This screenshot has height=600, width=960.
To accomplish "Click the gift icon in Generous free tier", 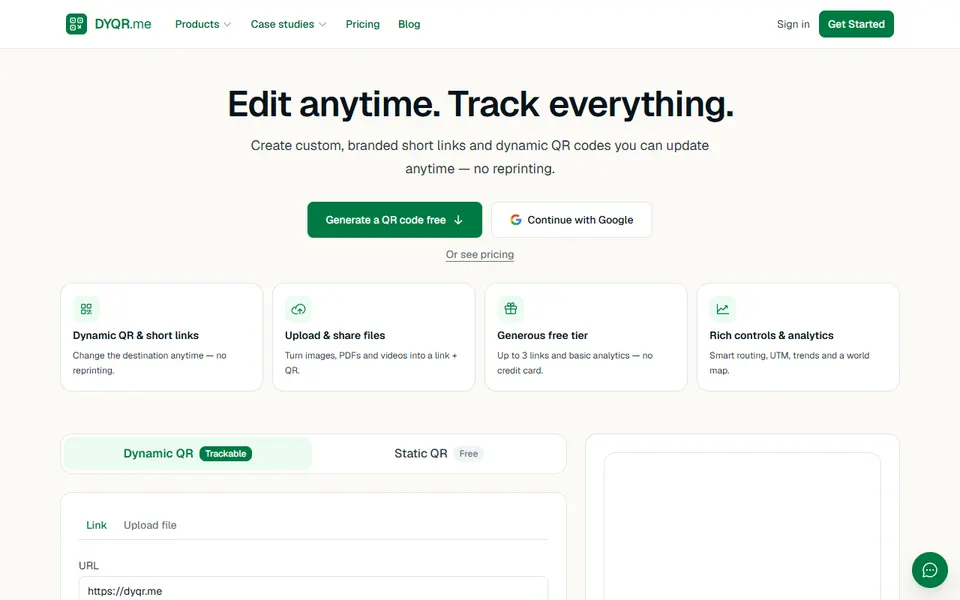I will tap(511, 309).
